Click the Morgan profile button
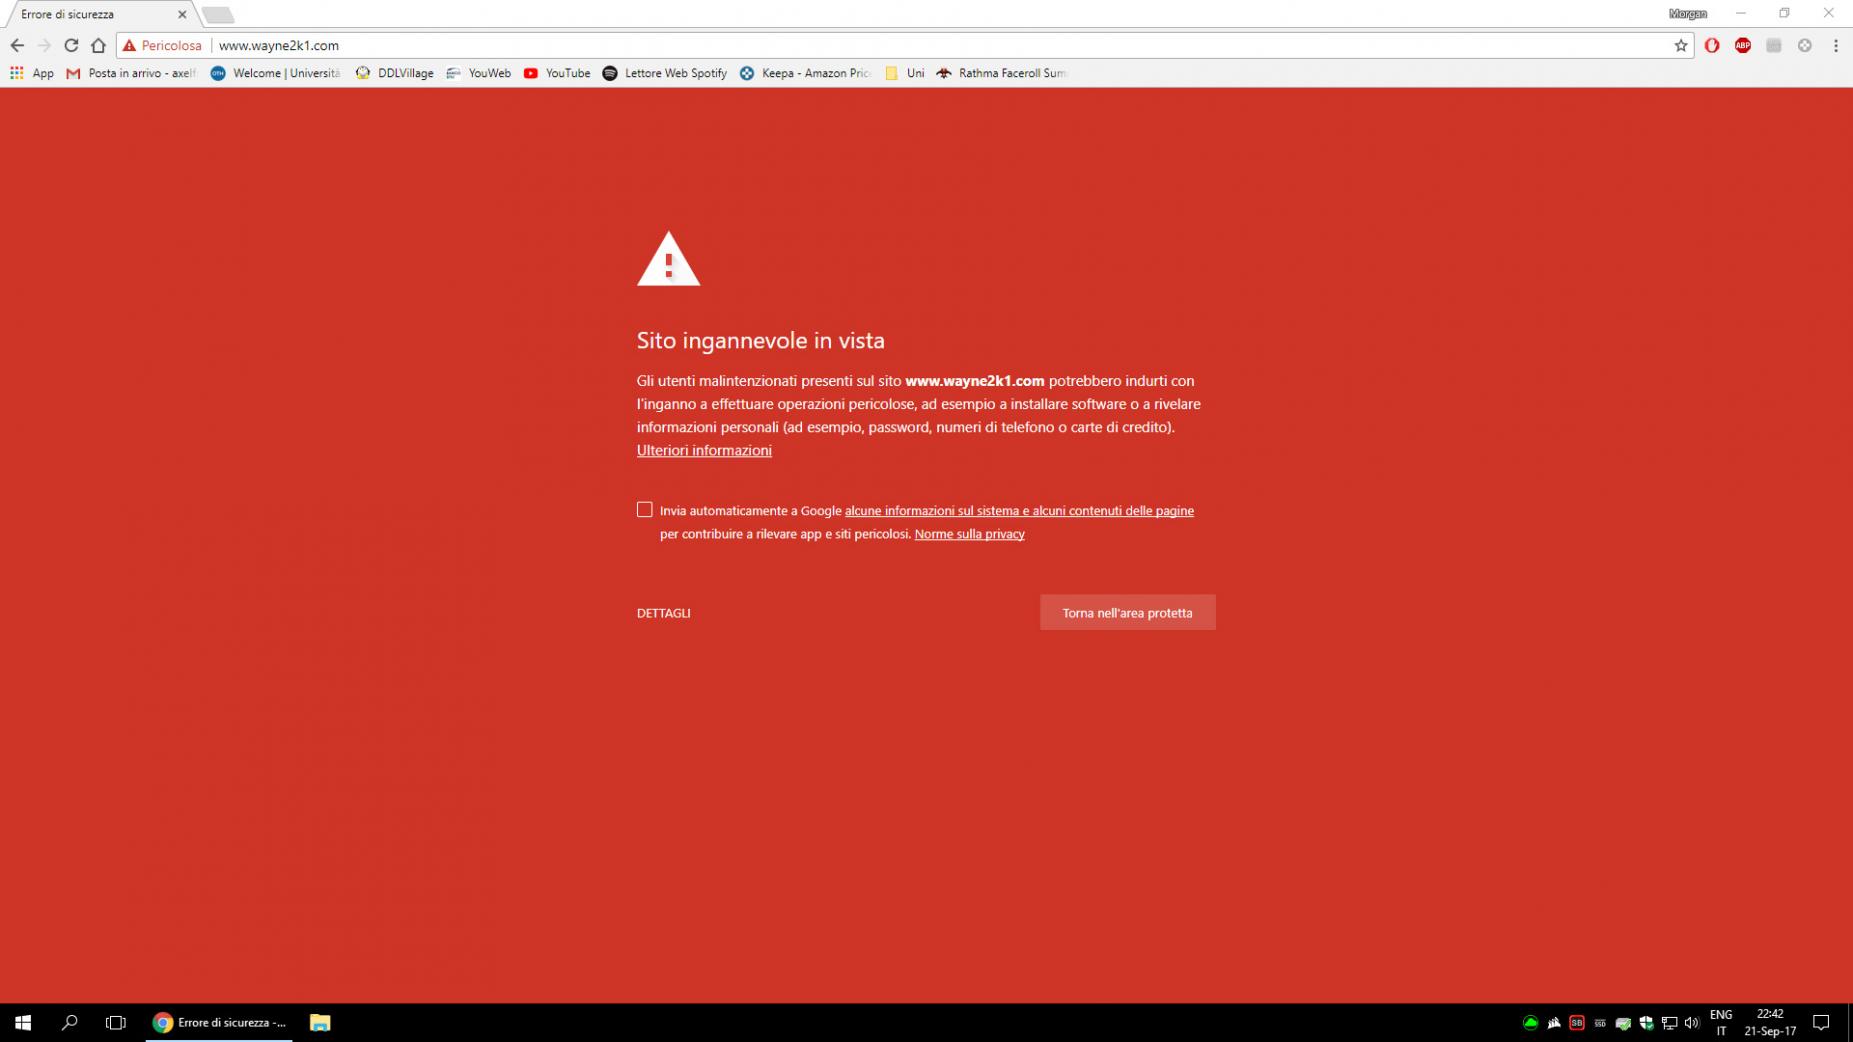This screenshot has width=1853, height=1042. 1687,14
